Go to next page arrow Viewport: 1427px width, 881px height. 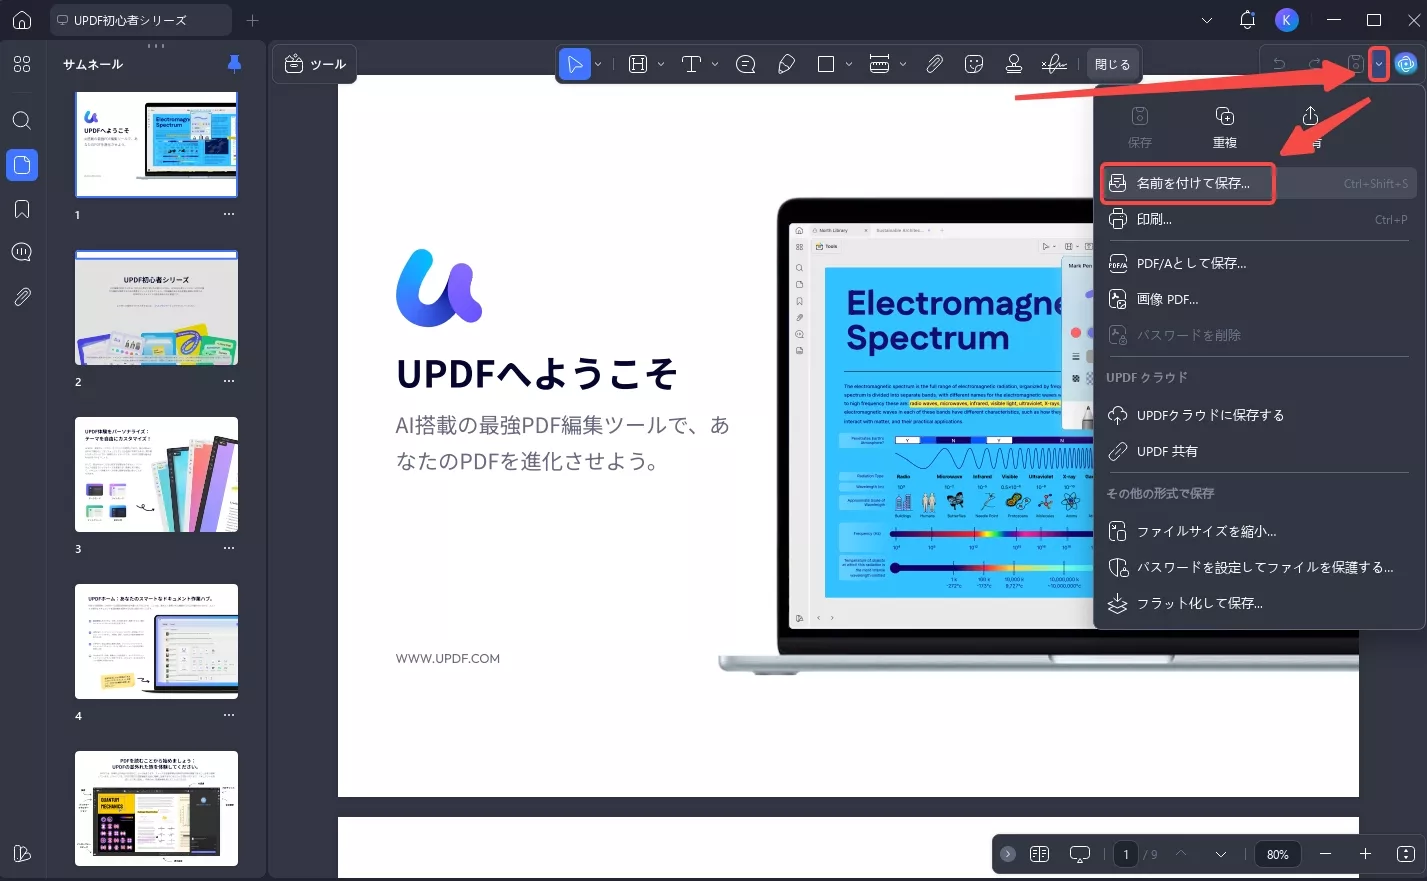coord(1221,854)
